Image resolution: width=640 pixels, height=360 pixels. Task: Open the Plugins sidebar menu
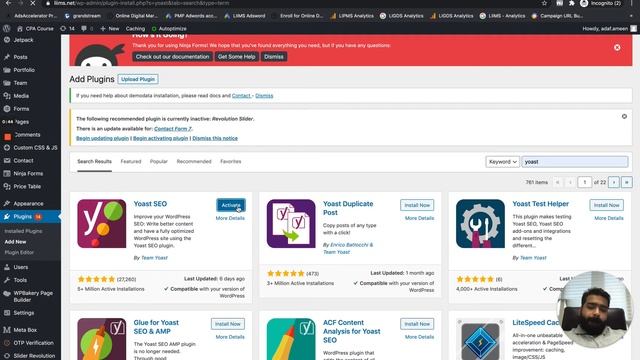[x=29, y=216]
